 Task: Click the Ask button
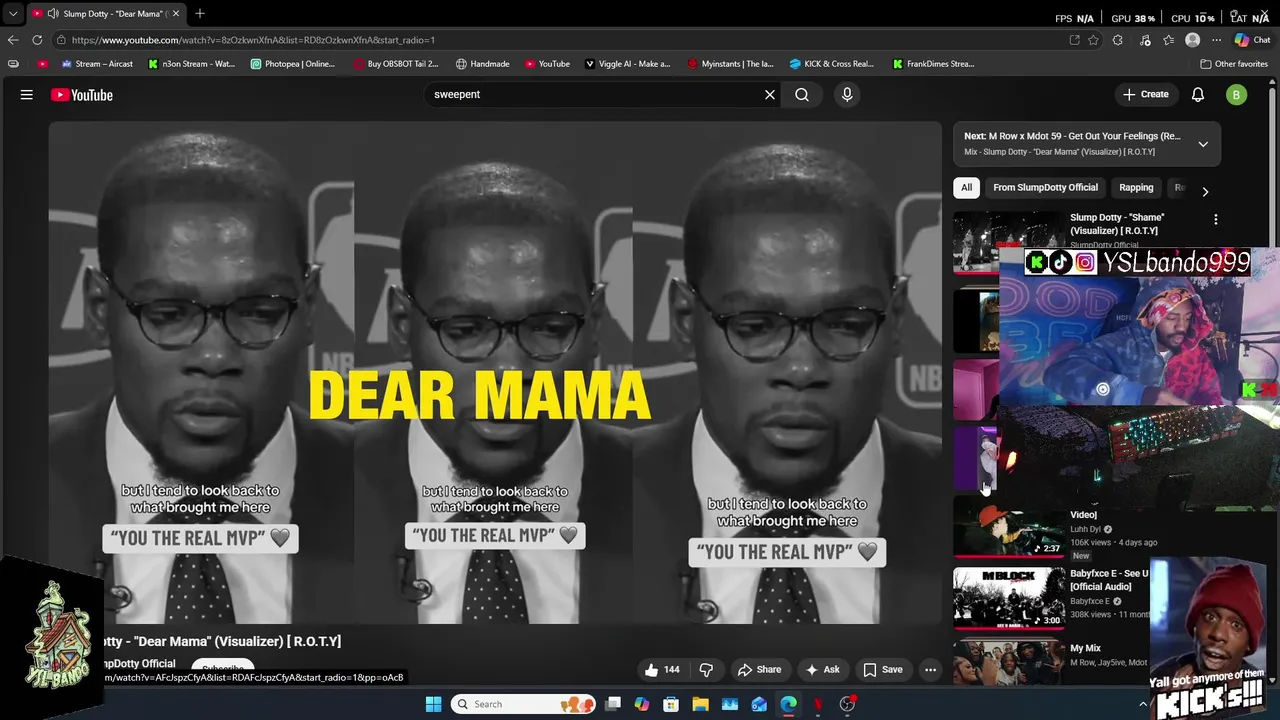[x=822, y=670]
